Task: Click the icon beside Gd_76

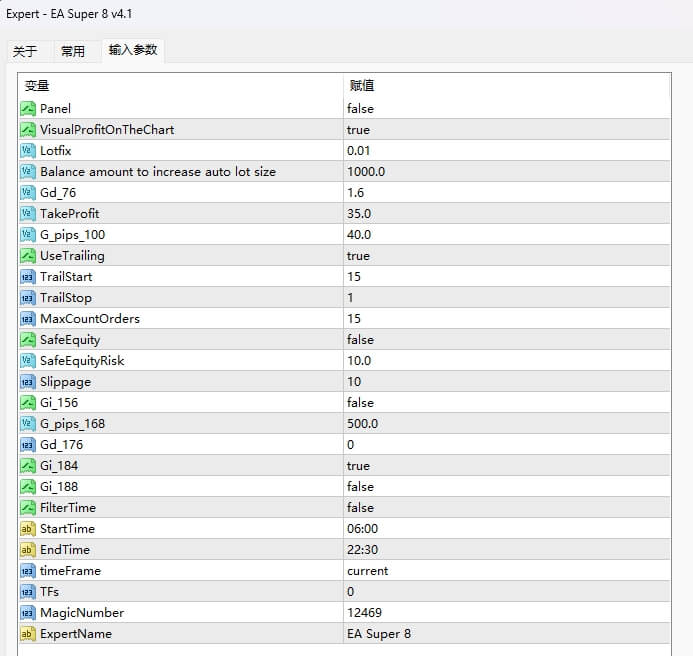Action: pos(27,193)
